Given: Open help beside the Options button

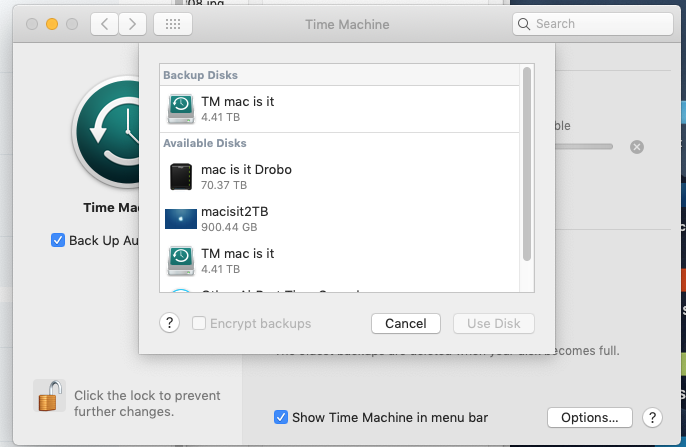Looking at the screenshot, I should click(652, 418).
